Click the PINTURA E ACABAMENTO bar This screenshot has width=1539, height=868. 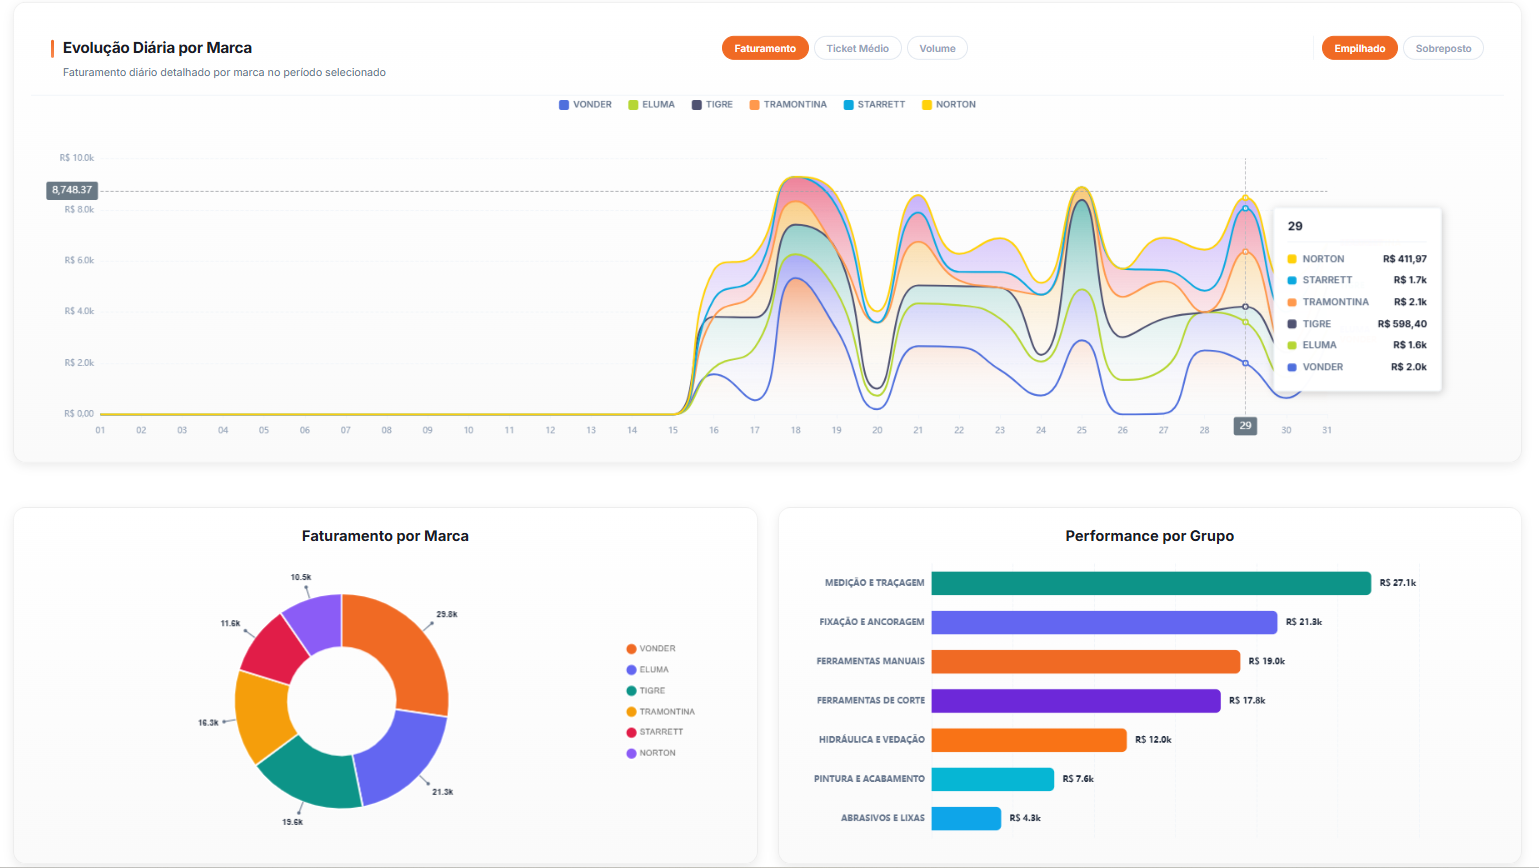coord(993,779)
